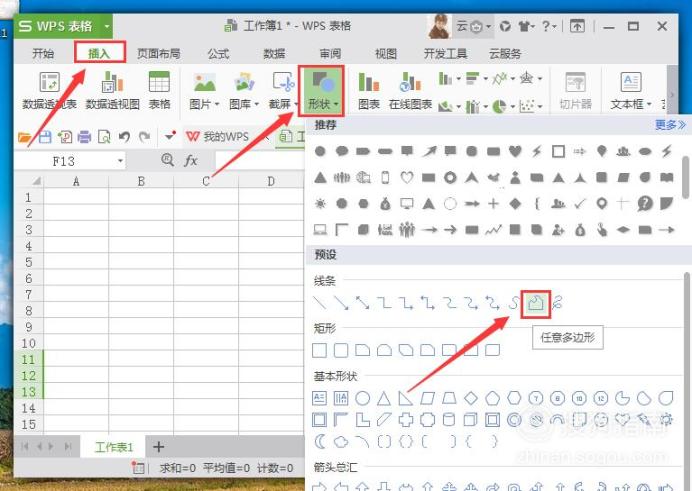Insert a 图表 chart
Image resolution: width=692 pixels, height=491 pixels.
tap(369, 90)
